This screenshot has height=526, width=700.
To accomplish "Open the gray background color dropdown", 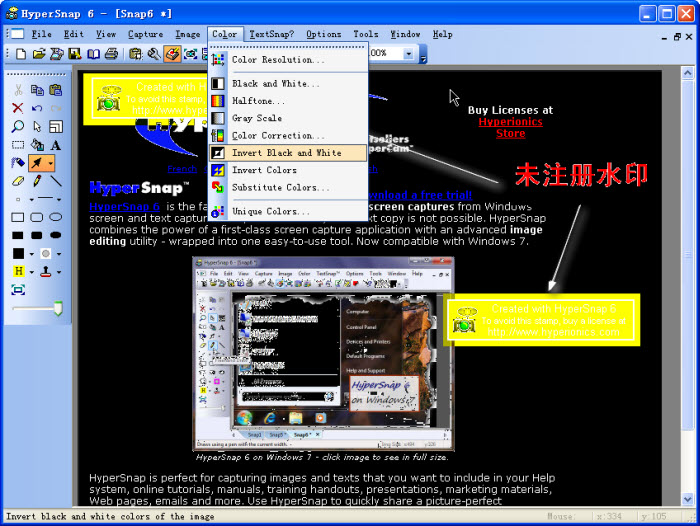I will pyautogui.click(x=59, y=254).
